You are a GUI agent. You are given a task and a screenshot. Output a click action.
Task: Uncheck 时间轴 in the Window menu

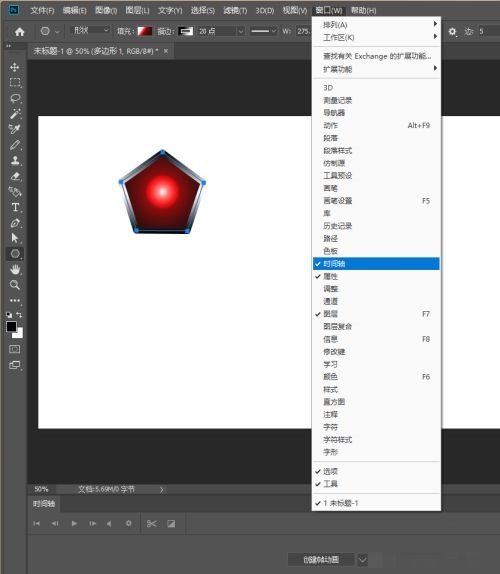click(376, 264)
